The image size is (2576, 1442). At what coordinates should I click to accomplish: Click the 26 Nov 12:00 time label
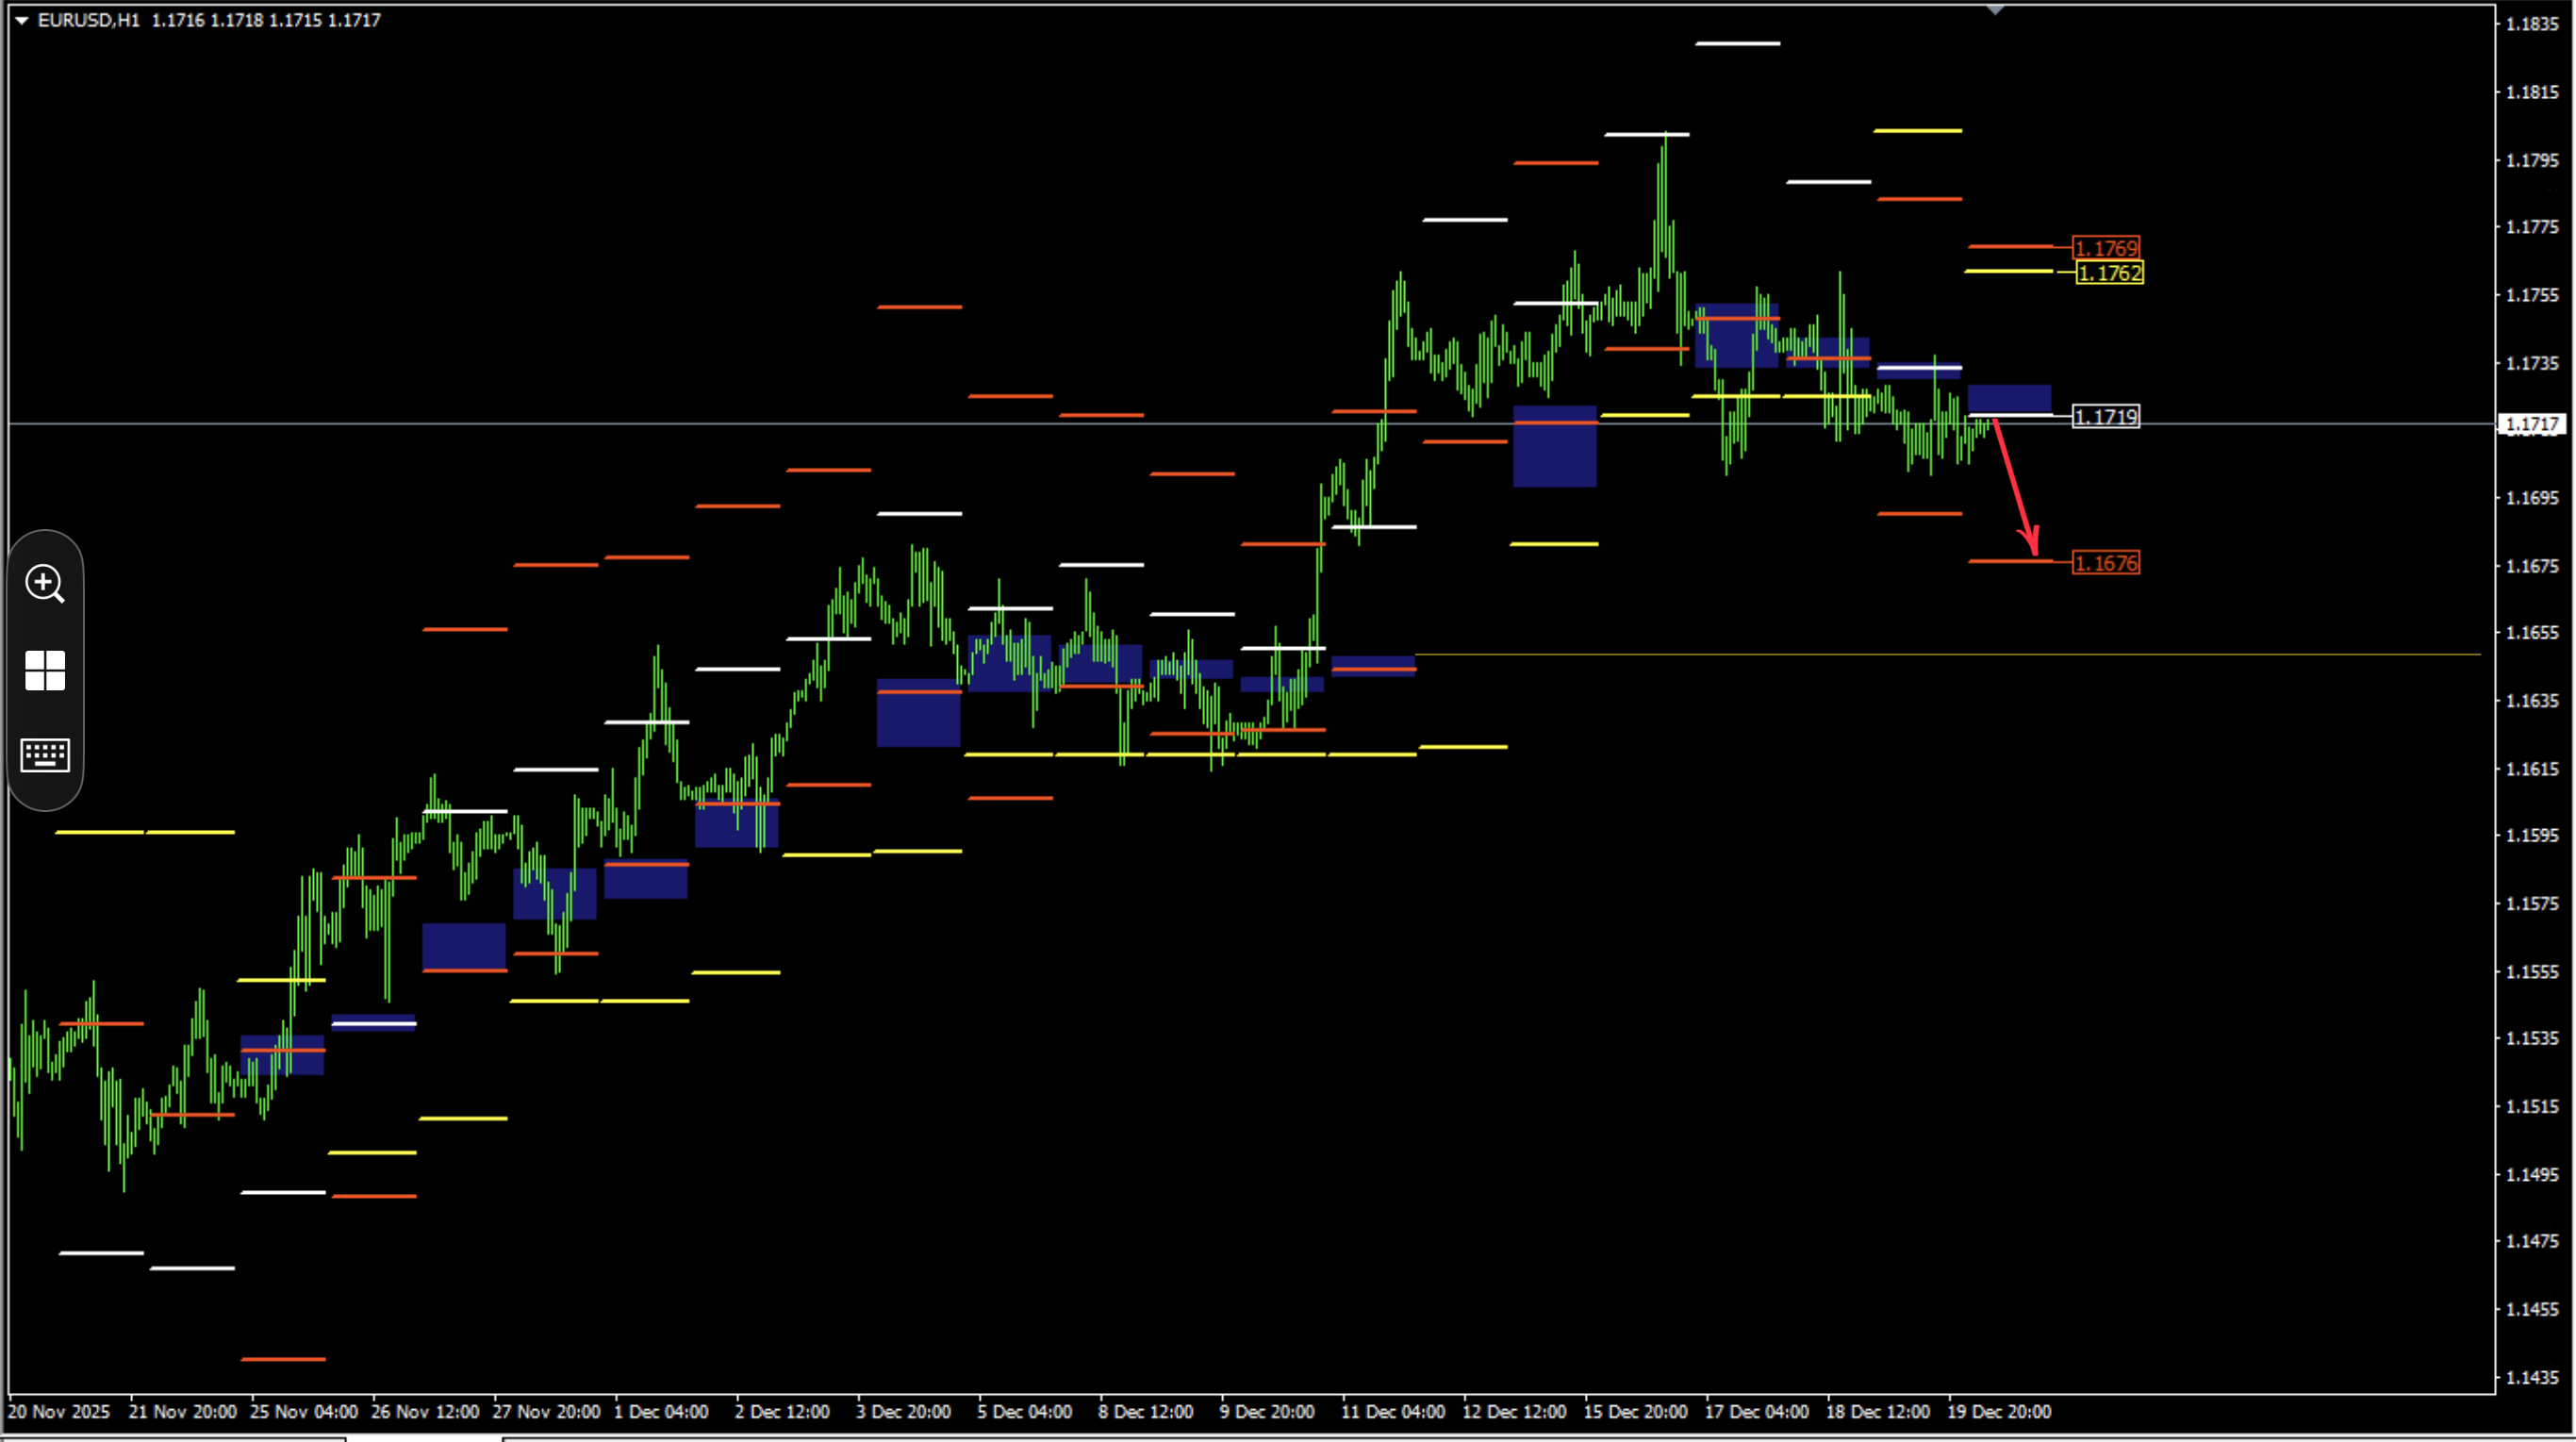point(425,1412)
